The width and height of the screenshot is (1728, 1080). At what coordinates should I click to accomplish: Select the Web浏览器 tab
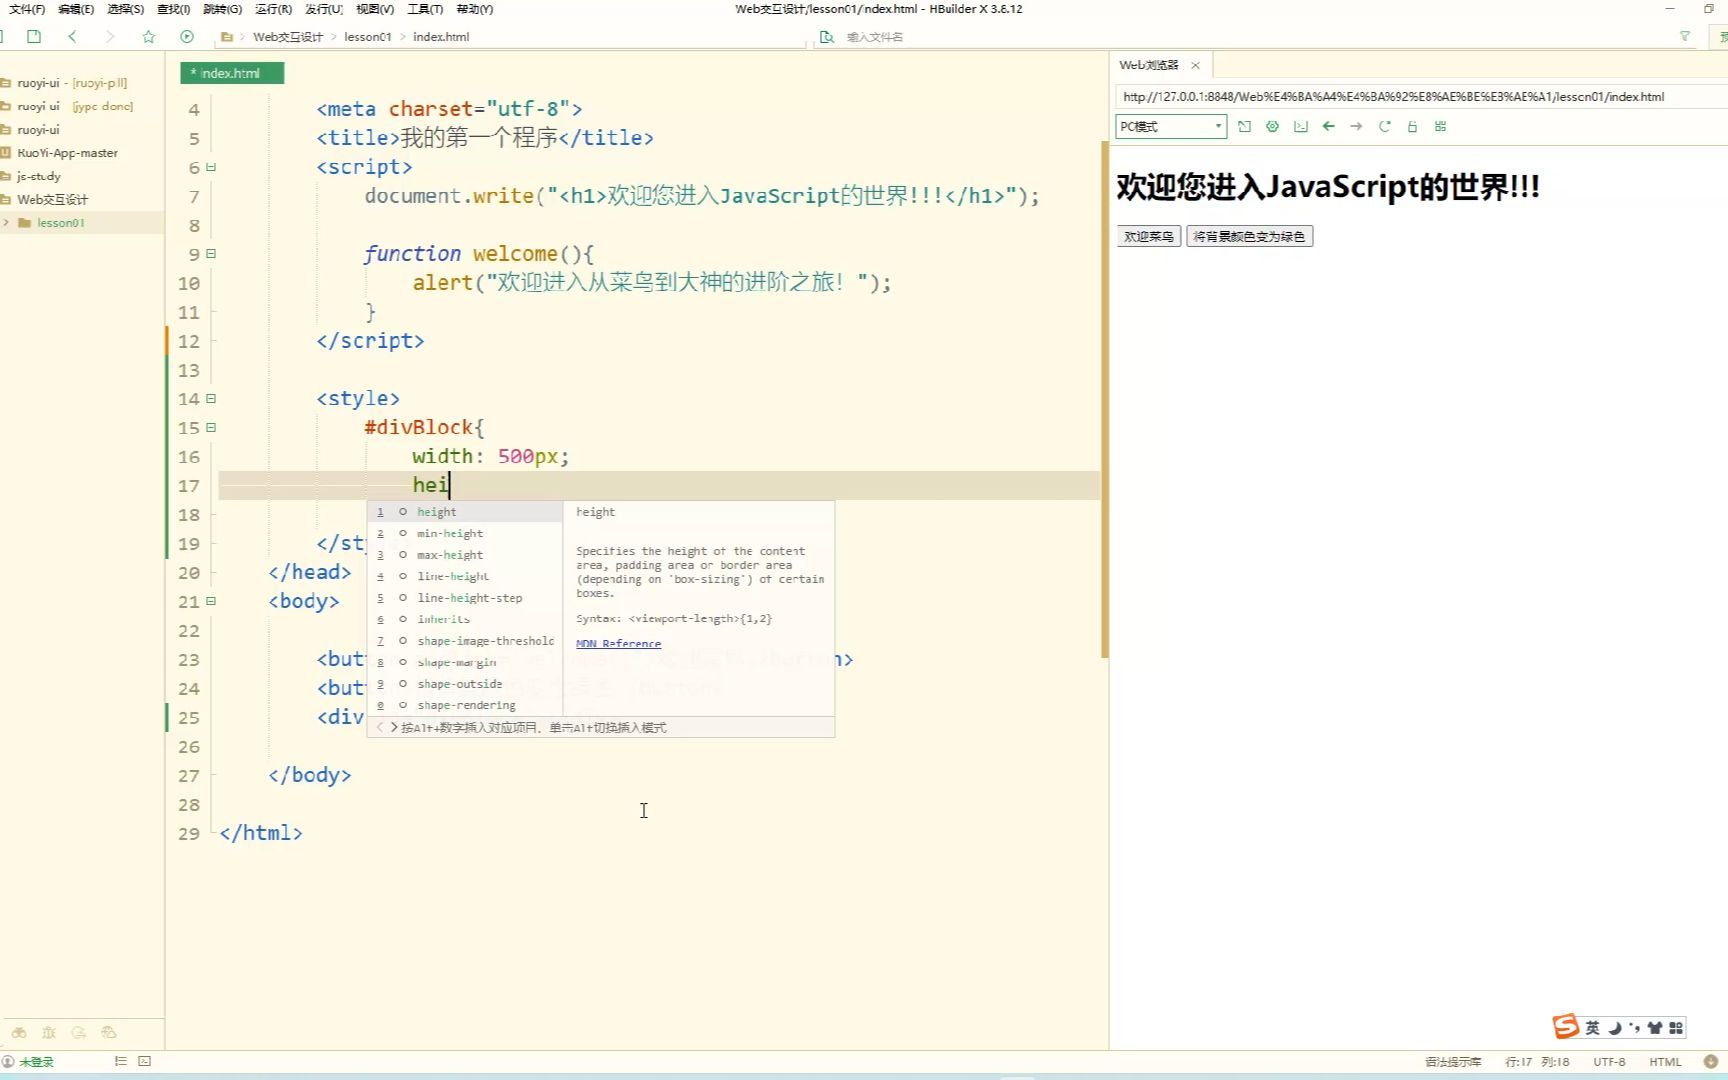tap(1149, 65)
